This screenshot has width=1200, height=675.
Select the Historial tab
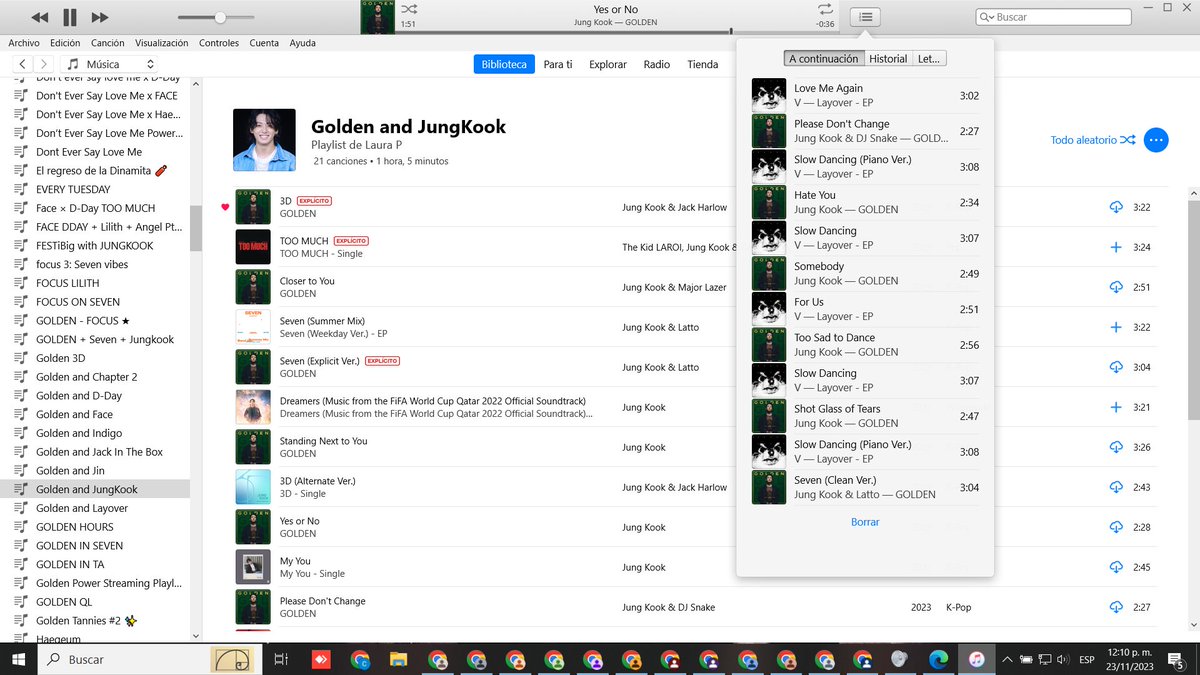[888, 59]
